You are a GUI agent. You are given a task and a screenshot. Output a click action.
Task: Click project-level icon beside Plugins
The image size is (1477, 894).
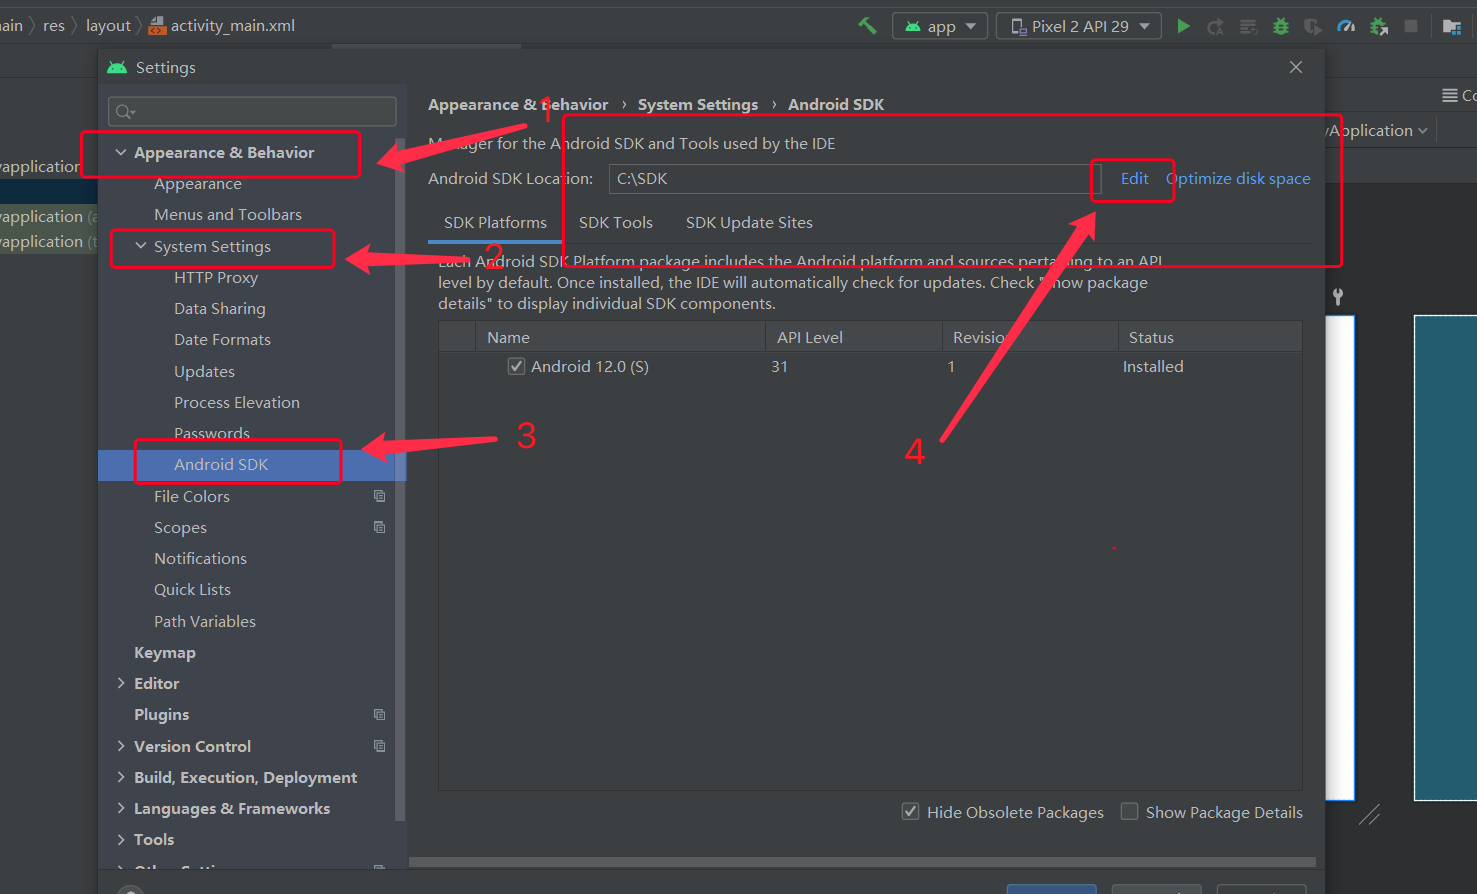(379, 714)
